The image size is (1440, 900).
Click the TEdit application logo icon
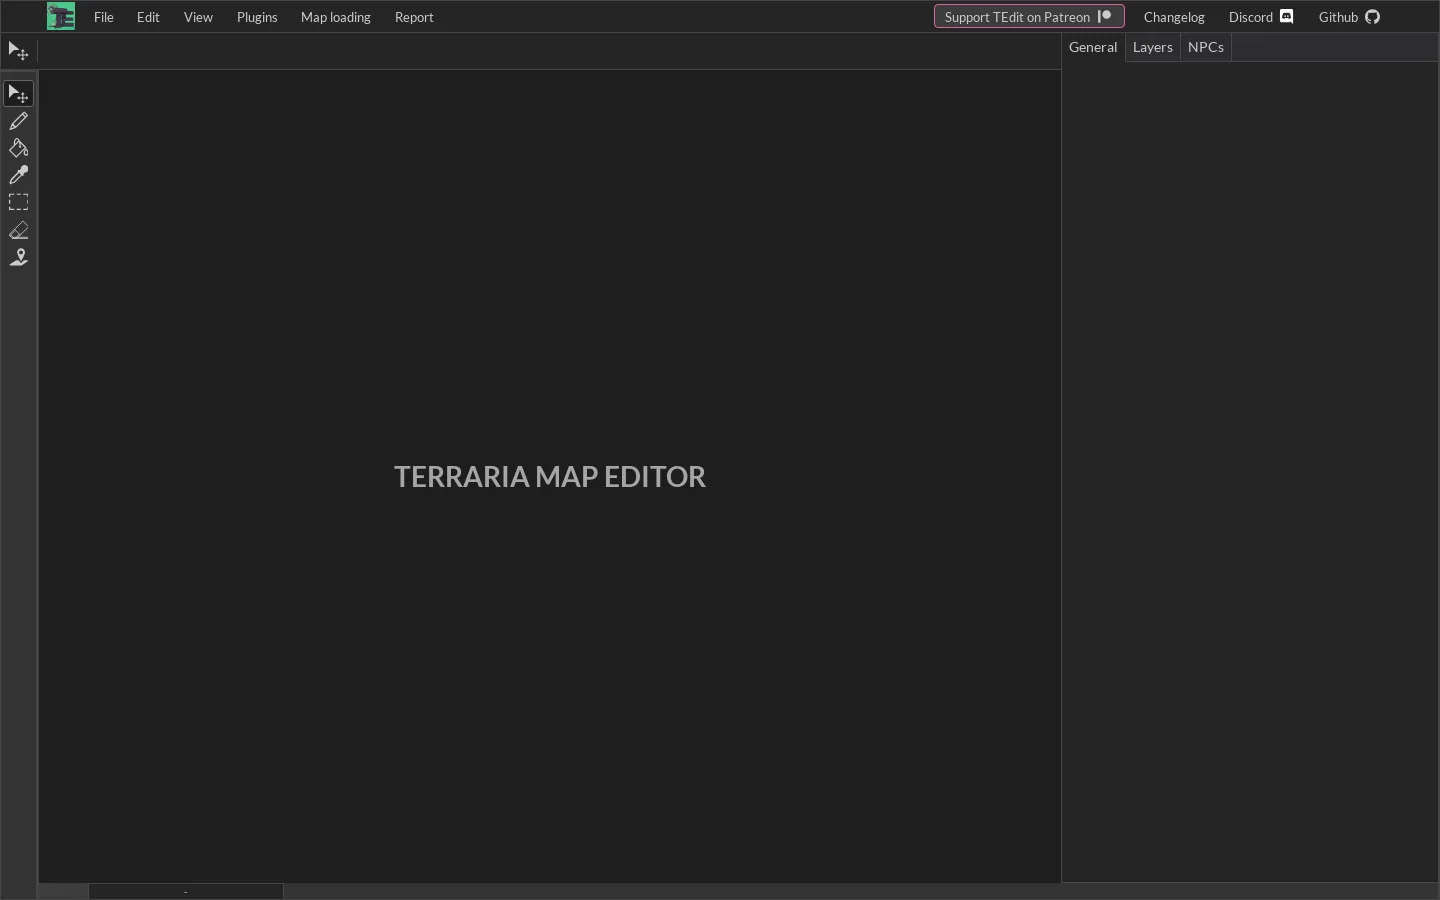click(61, 16)
